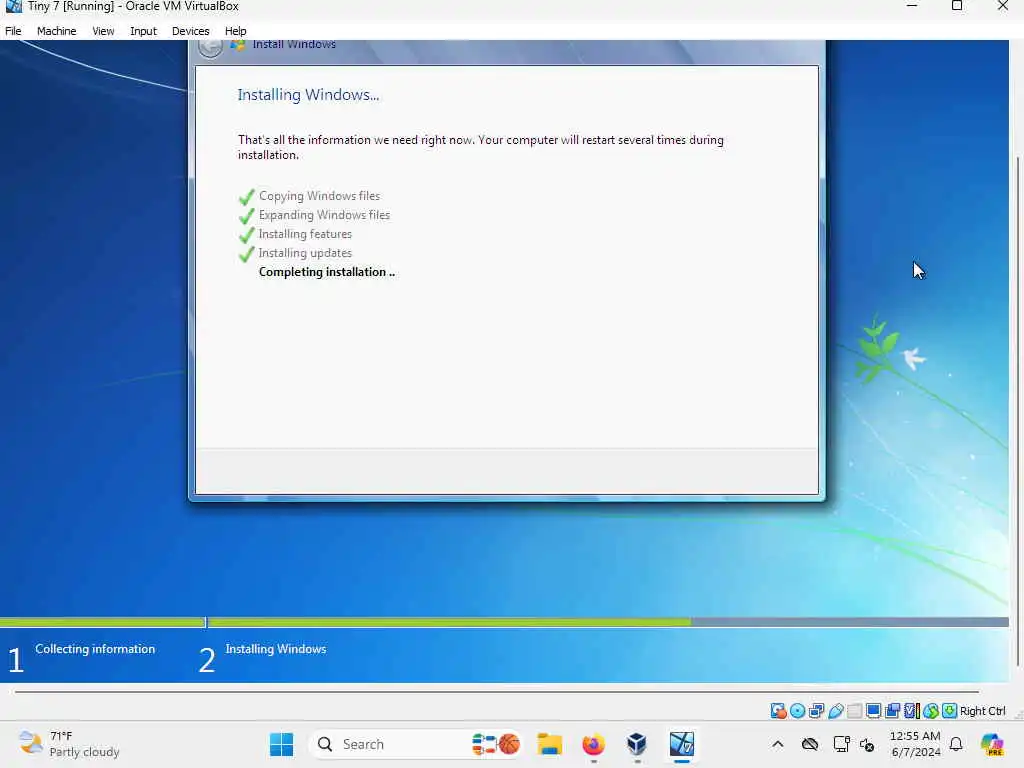Click the Copying Windows files checkmark
Image resolution: width=1024 pixels, height=768 pixels.
[x=246, y=197]
